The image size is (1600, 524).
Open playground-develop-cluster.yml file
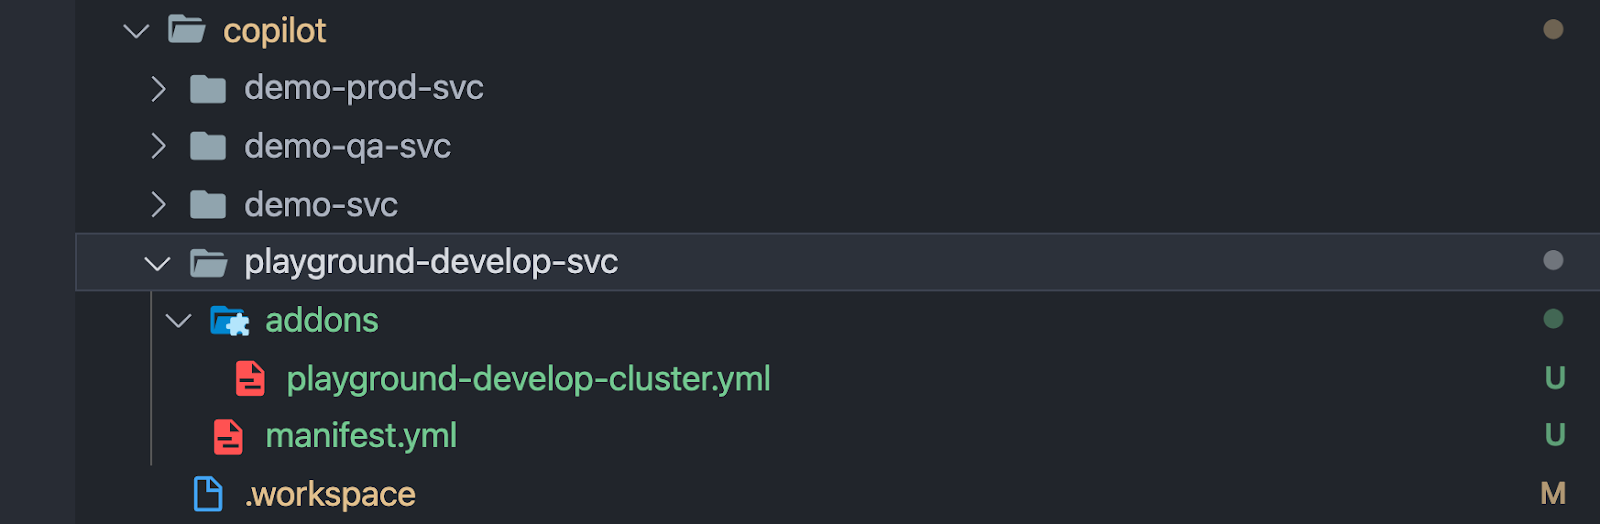(528, 379)
